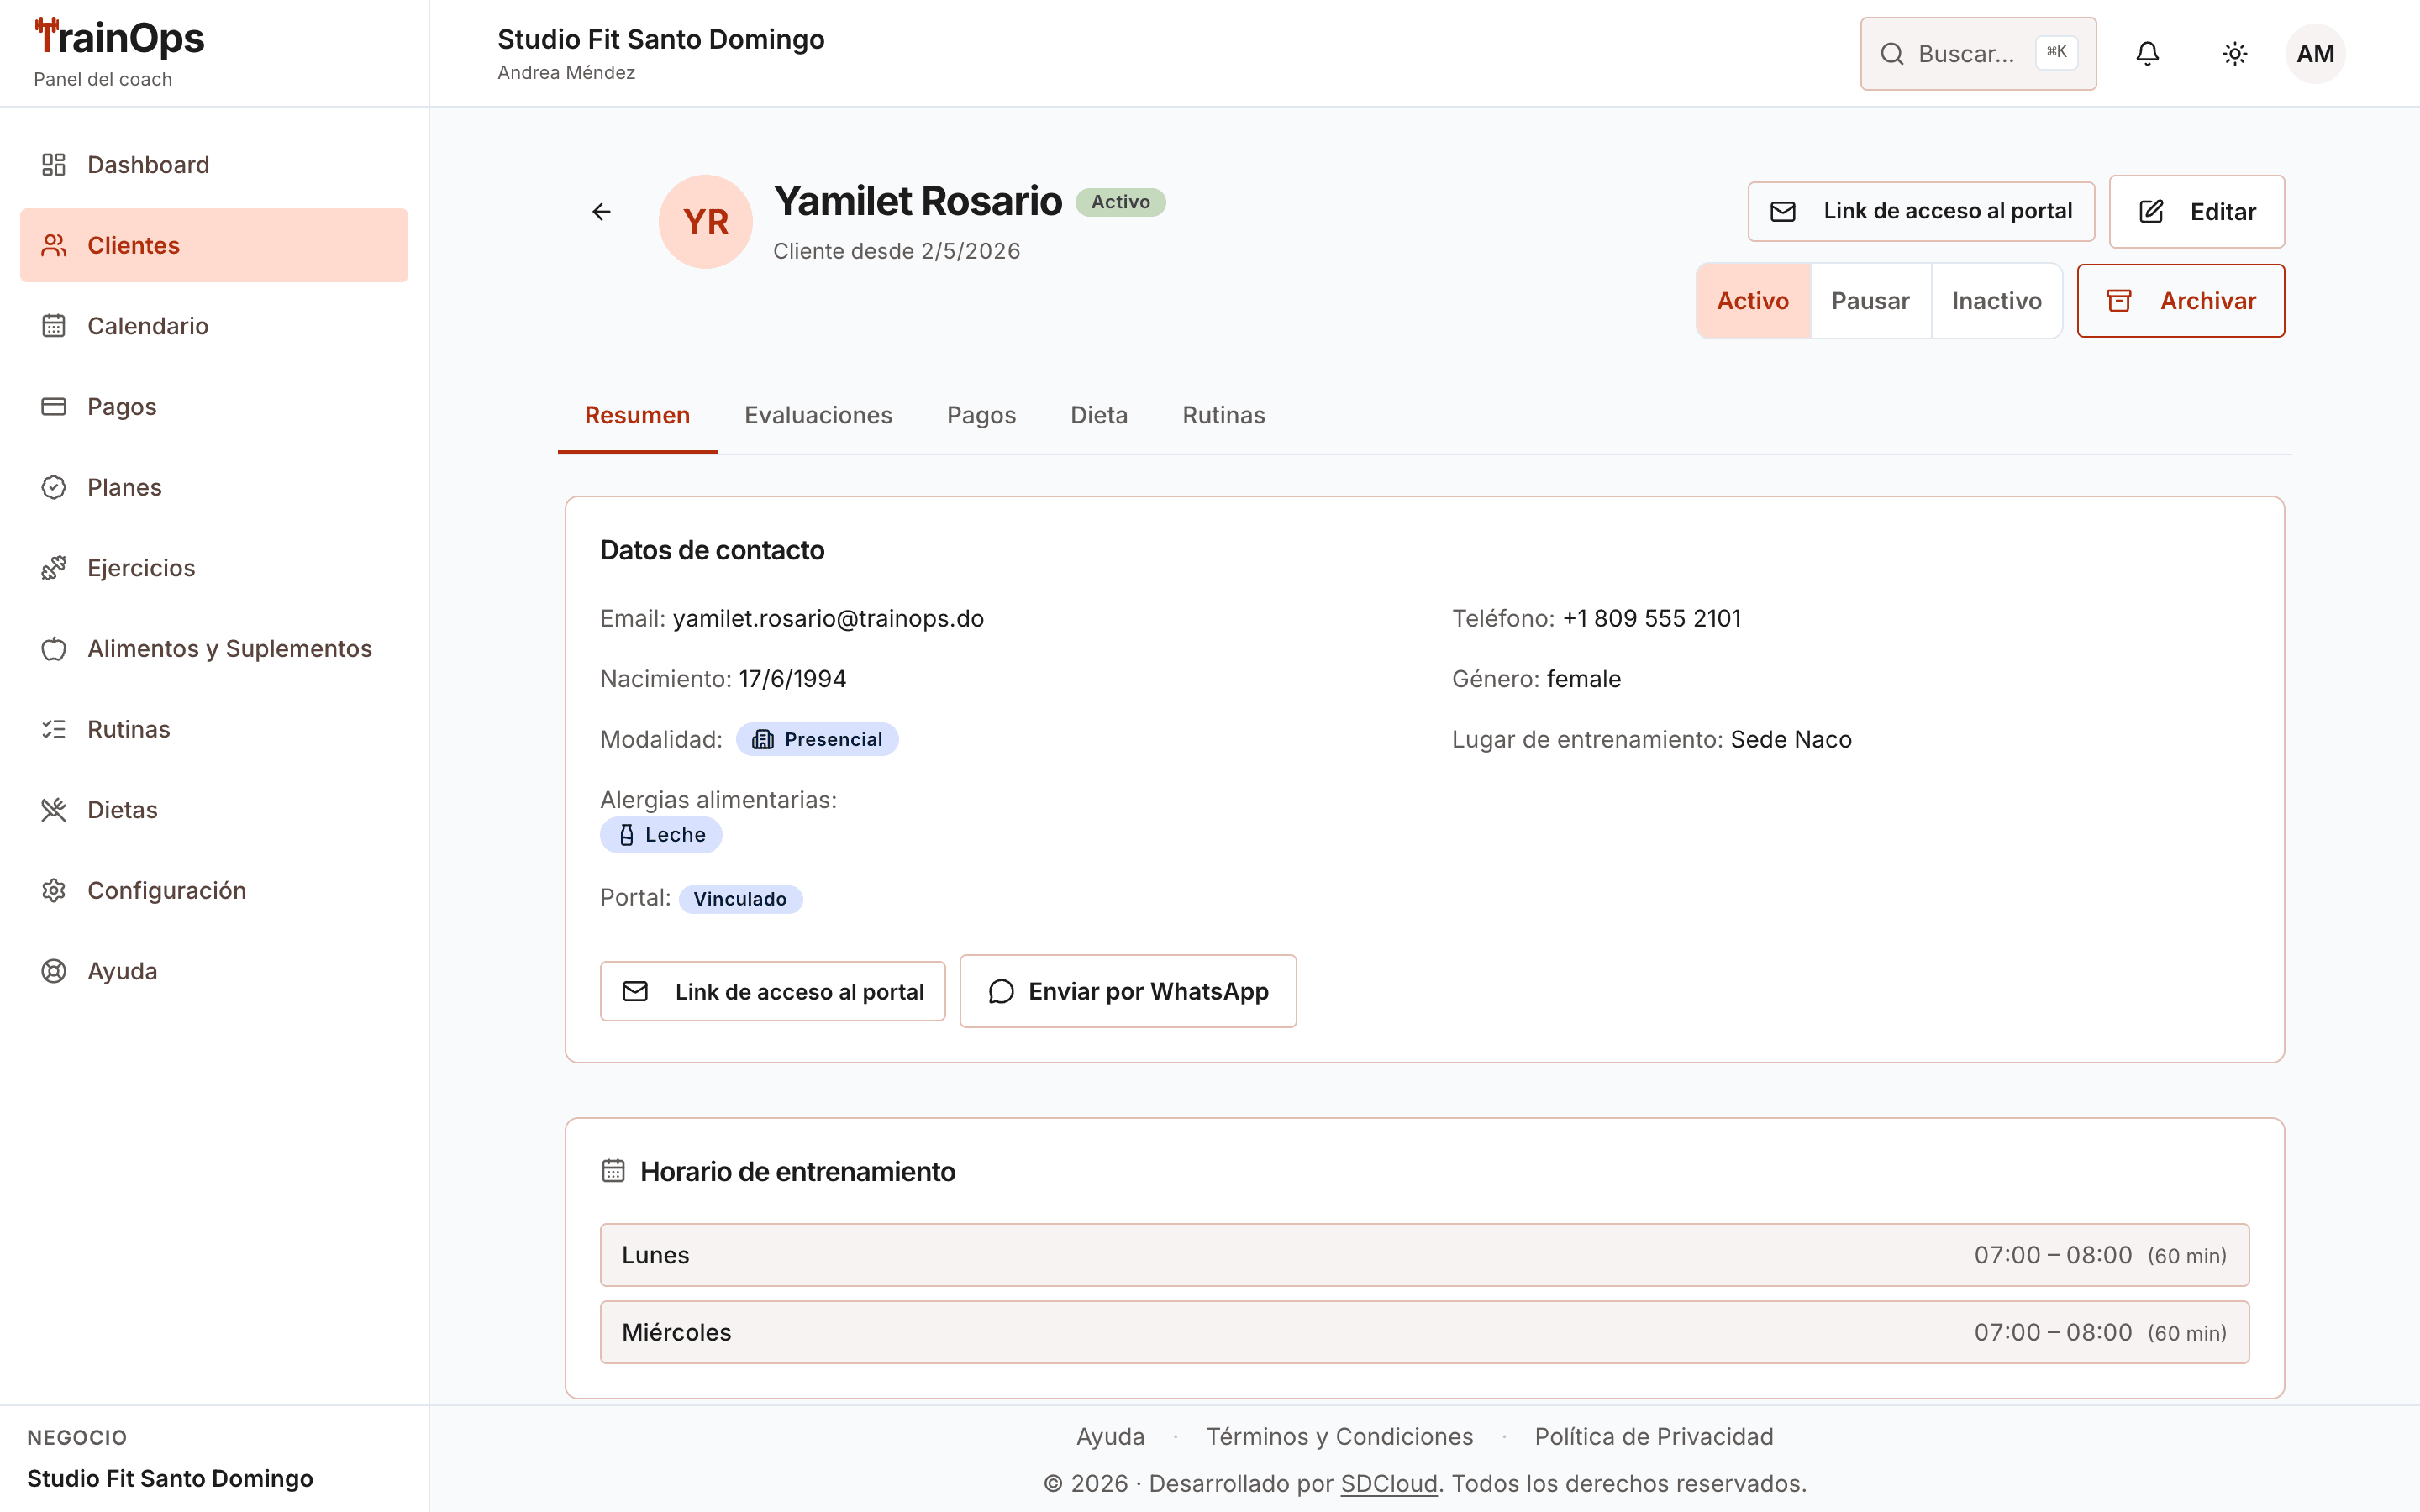This screenshot has width=2420, height=1512.
Task: Focus the Buscar search field
Action: 1978,54
